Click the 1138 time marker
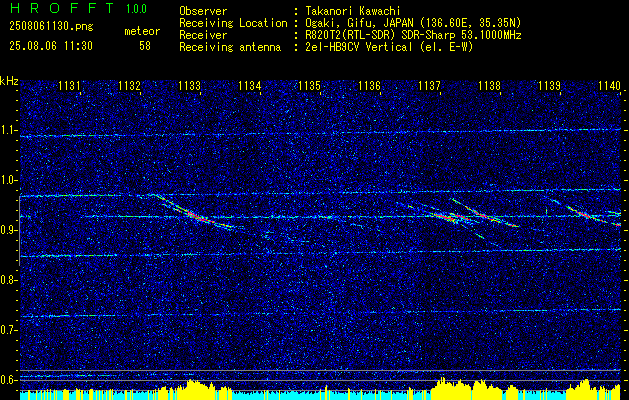The height and width of the screenshot is (400, 629). pos(489,85)
